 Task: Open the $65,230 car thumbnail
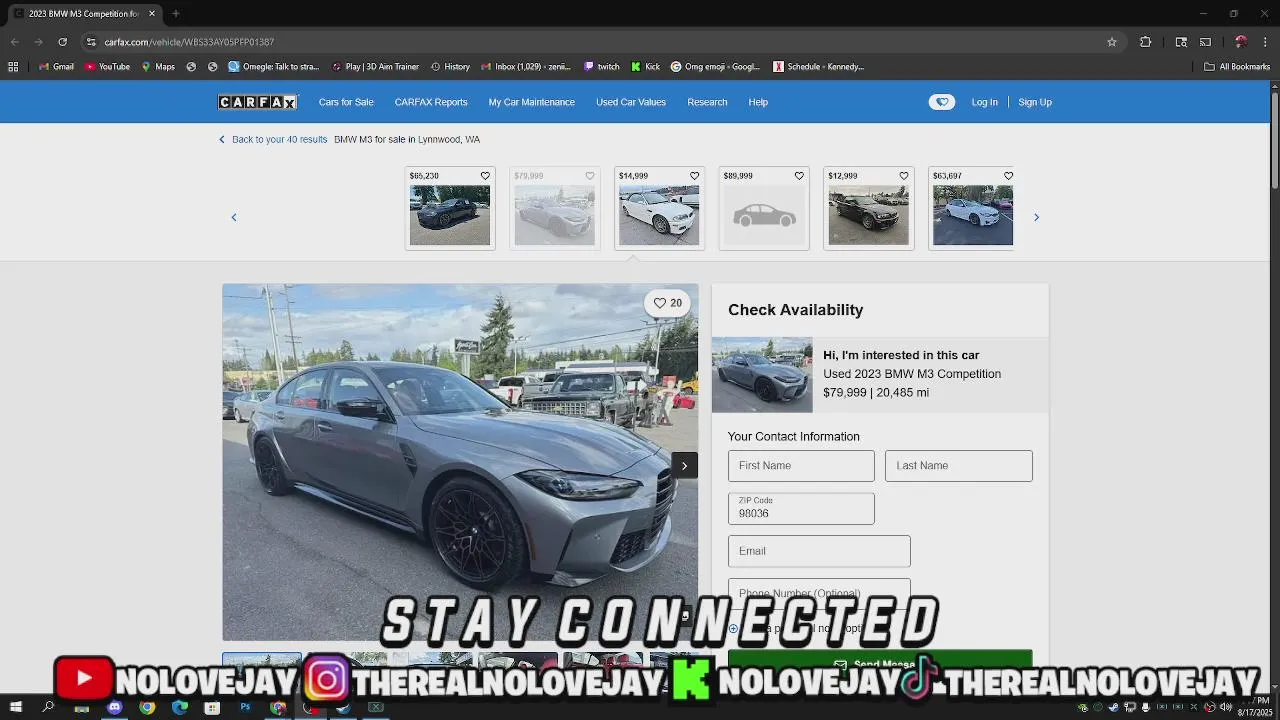(x=450, y=214)
